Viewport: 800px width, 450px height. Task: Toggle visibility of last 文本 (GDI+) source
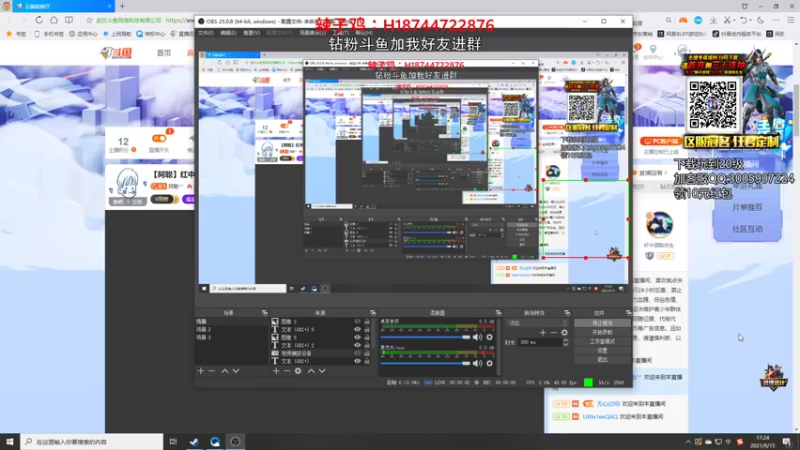tap(357, 361)
